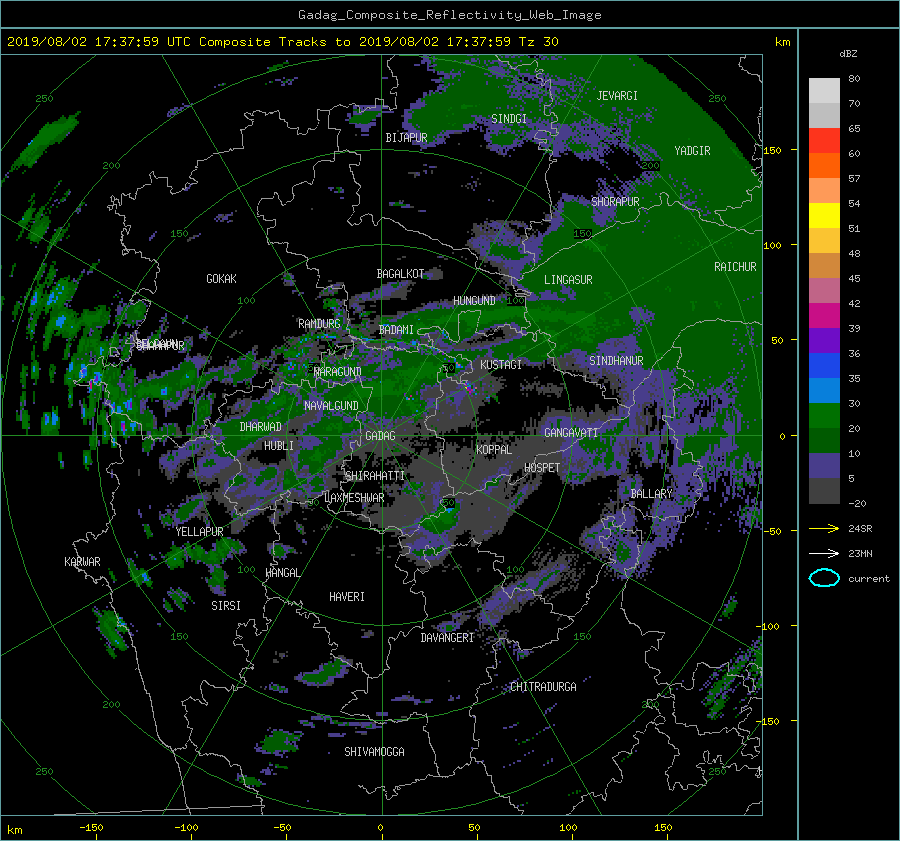The width and height of the screenshot is (900, 841).
Task: Click the KOPPAL city label
Action: coord(494,449)
